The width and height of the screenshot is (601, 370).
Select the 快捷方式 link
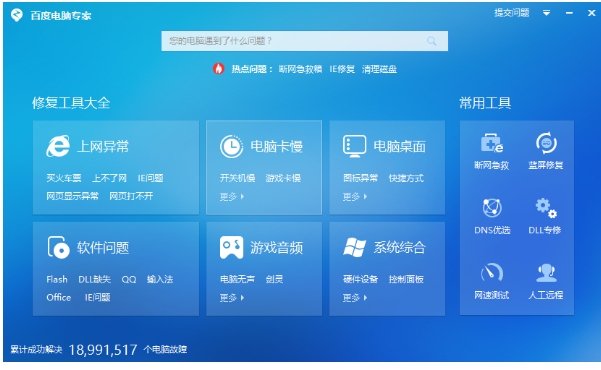pyautogui.click(x=406, y=178)
